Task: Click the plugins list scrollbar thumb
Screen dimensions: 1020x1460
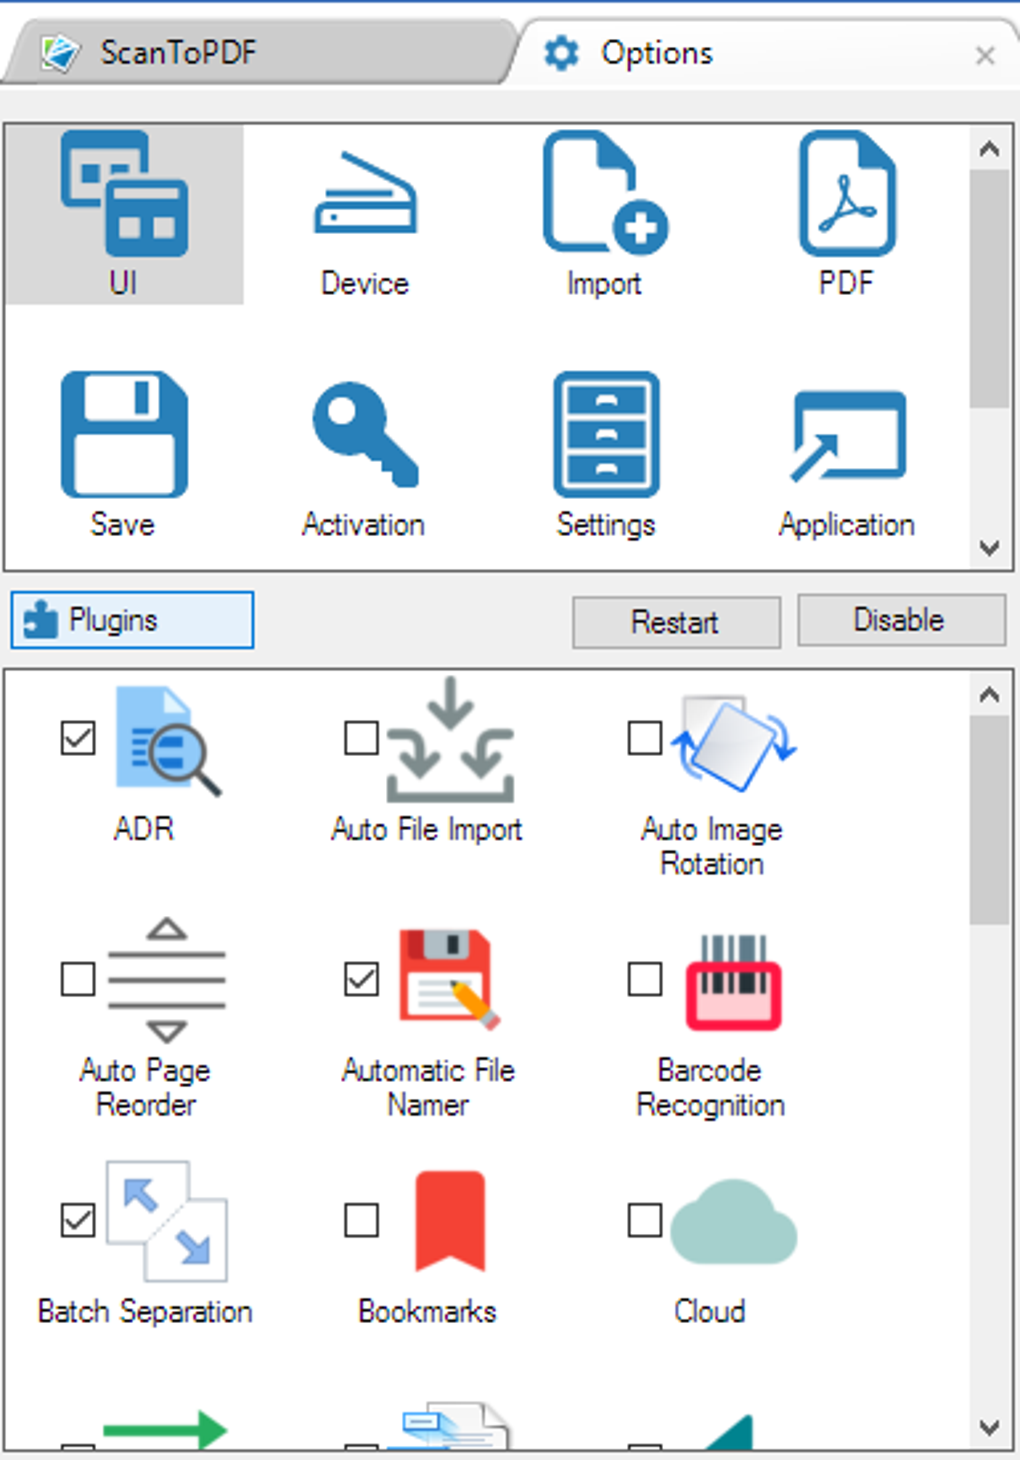Action: (x=989, y=820)
